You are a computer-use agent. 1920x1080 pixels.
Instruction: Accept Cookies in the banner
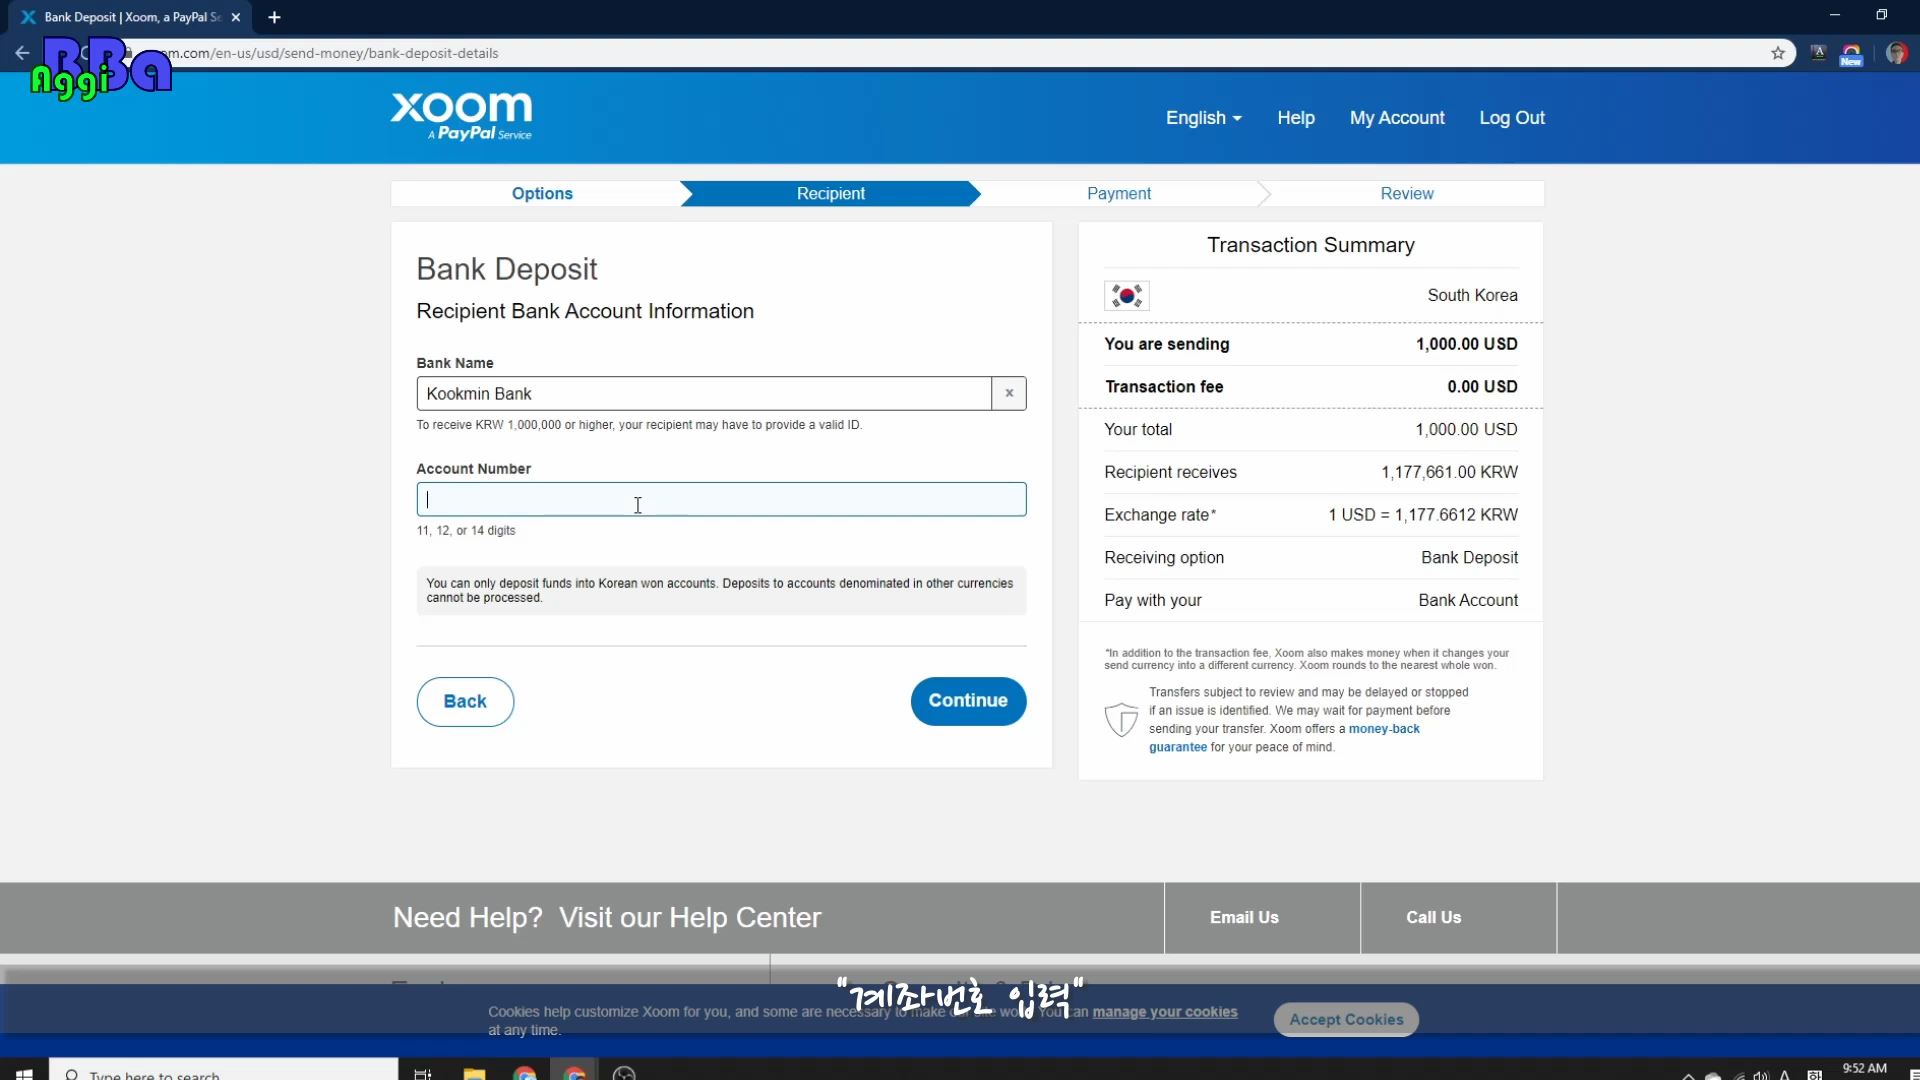(1346, 1019)
